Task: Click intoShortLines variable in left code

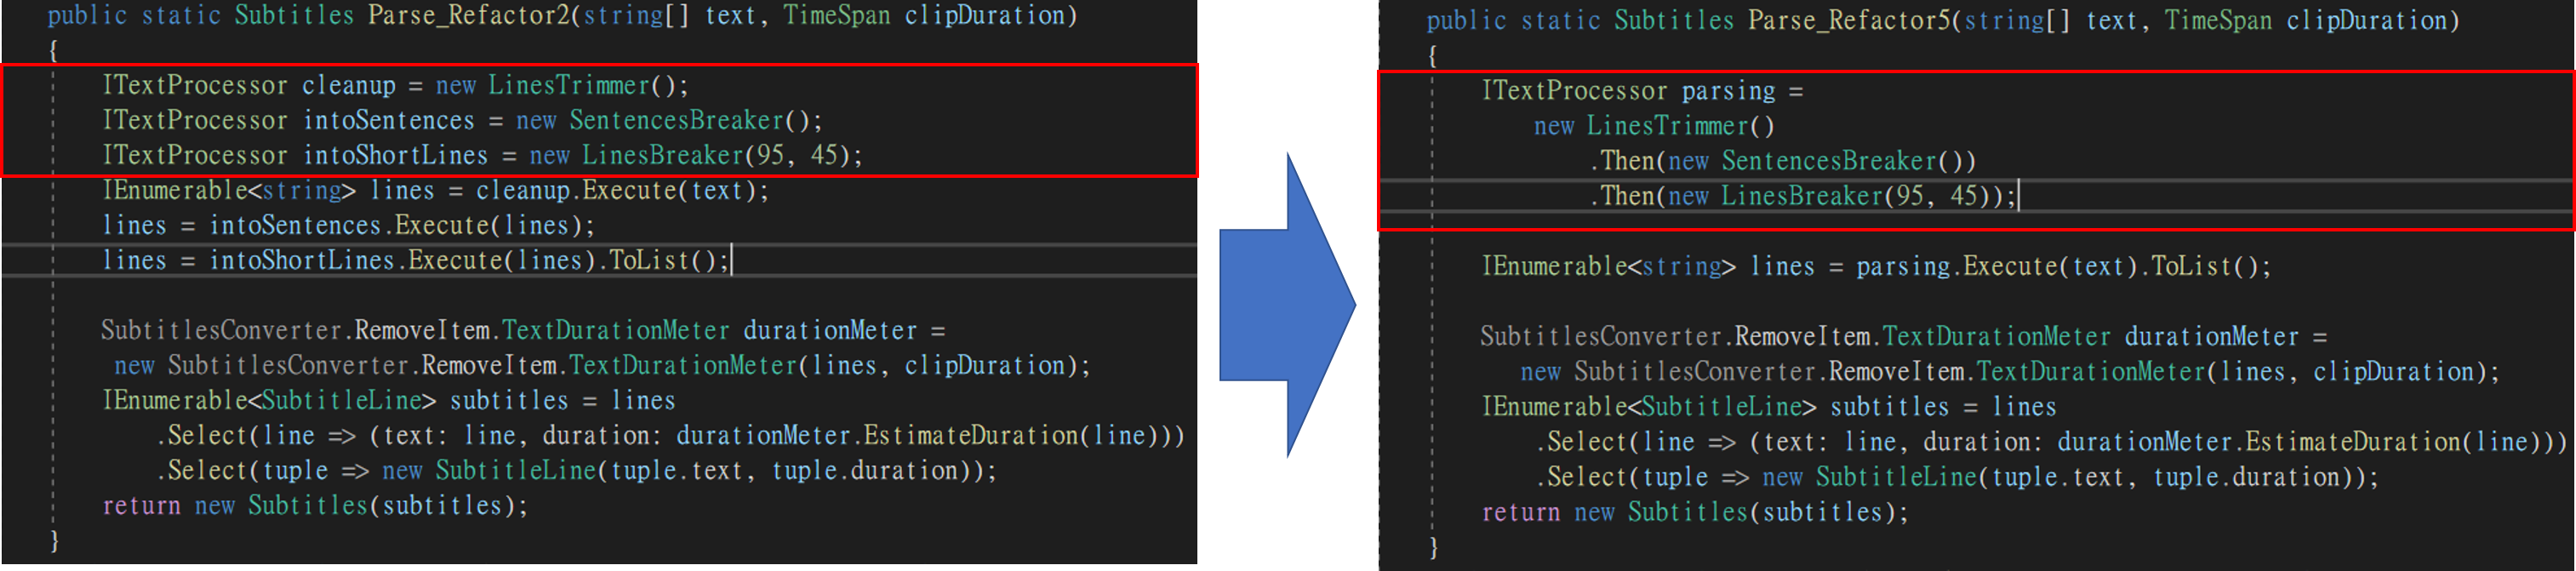Action: pos(396,156)
